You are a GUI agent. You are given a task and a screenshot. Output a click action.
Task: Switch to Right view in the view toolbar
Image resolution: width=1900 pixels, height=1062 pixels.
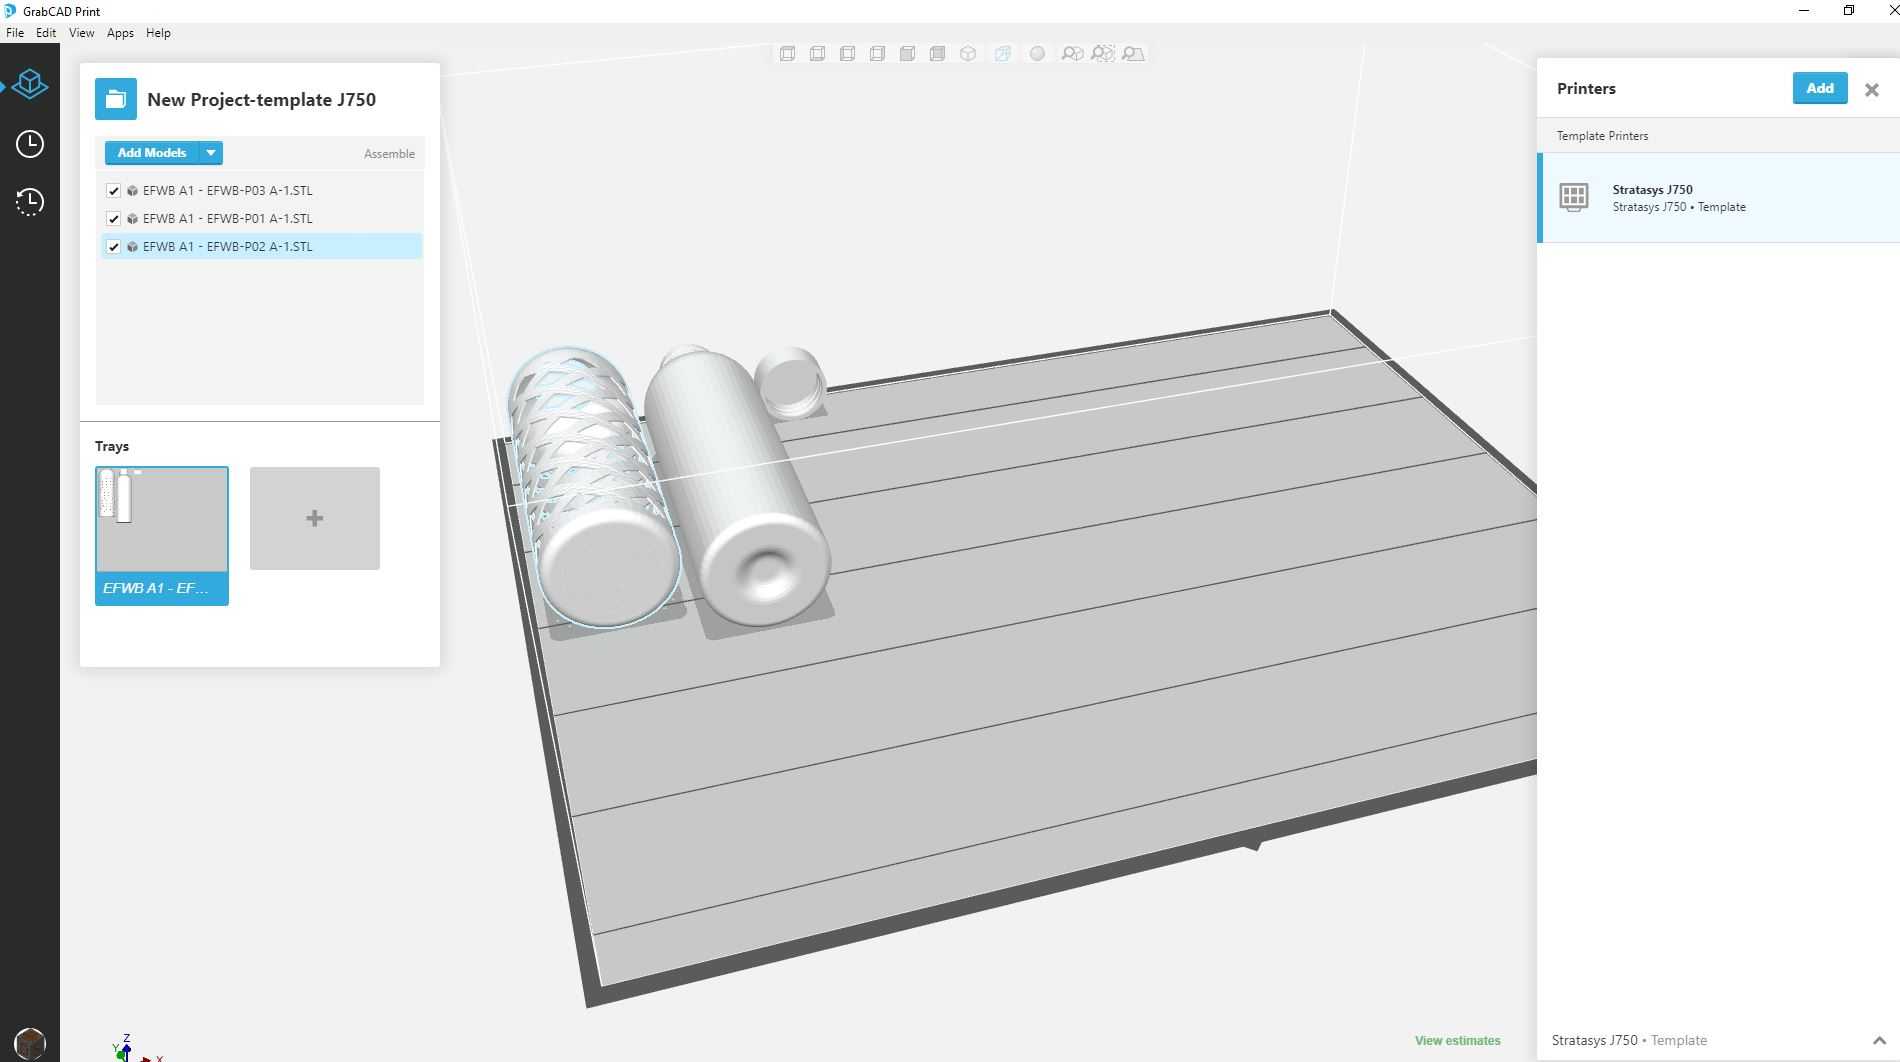878,54
